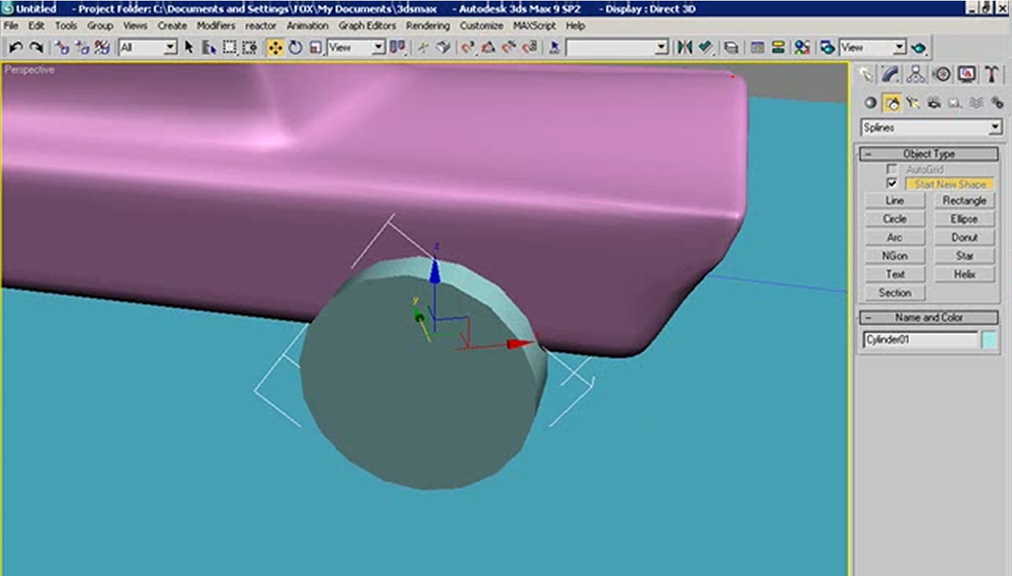The width and height of the screenshot is (1012, 576).
Task: Activate the Select and Rotate tool
Action: pos(296,47)
